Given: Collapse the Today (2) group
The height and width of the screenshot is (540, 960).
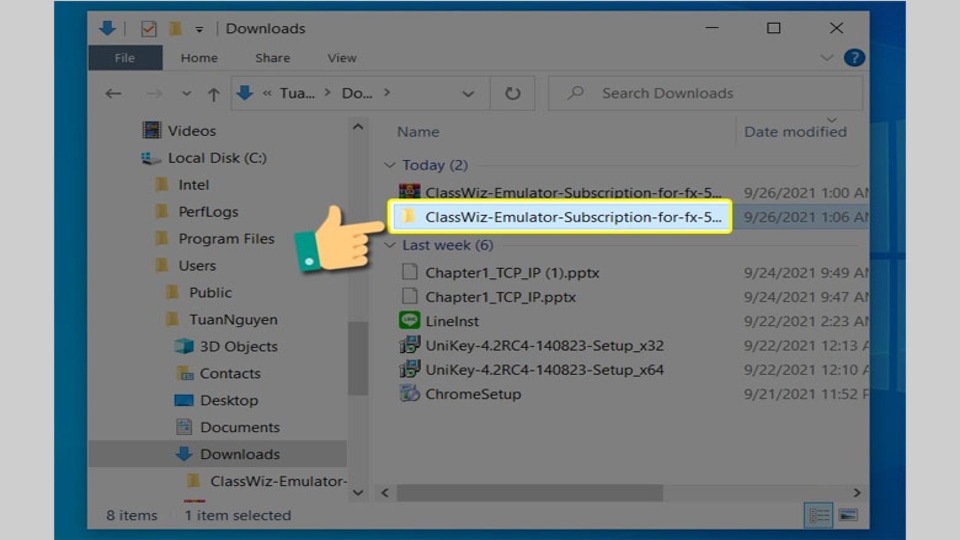Looking at the screenshot, I should pos(389,165).
